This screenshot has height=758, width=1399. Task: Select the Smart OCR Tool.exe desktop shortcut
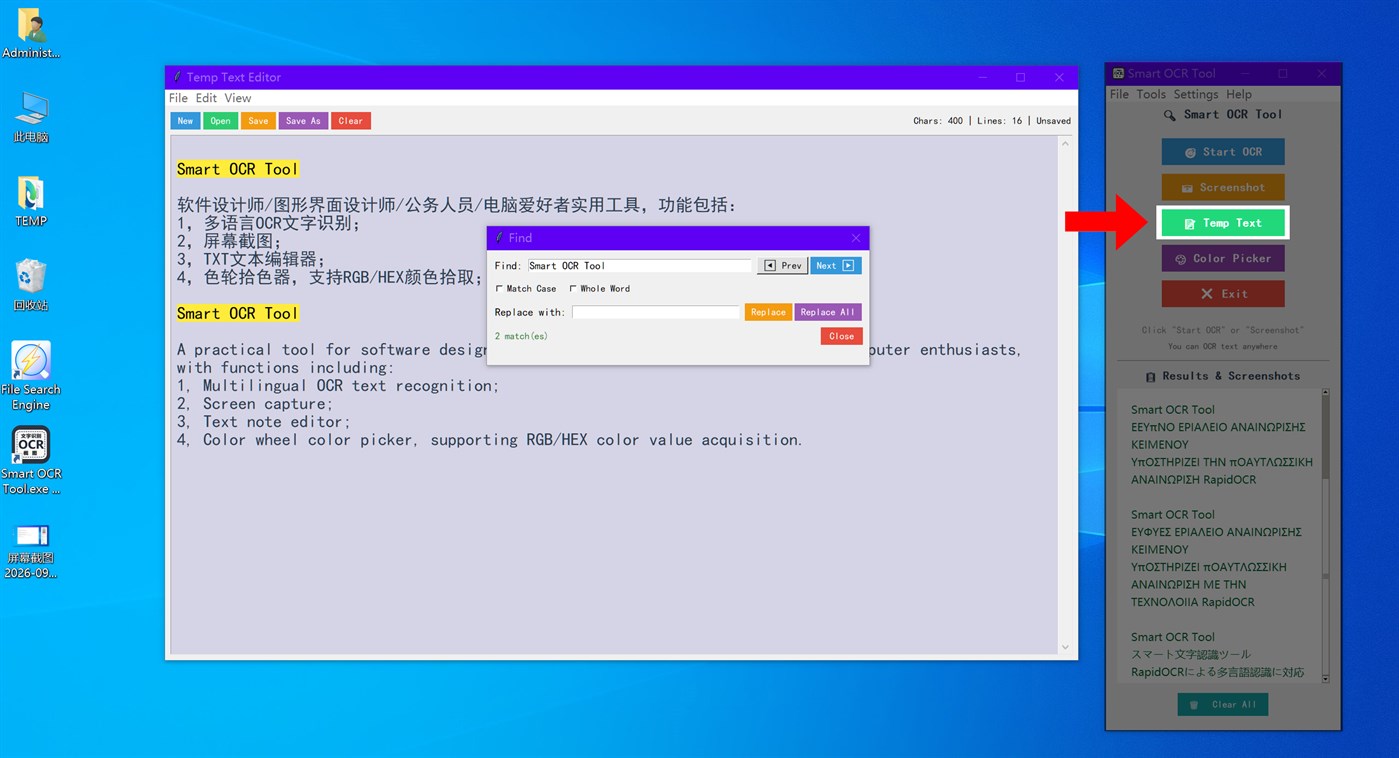tap(31, 461)
